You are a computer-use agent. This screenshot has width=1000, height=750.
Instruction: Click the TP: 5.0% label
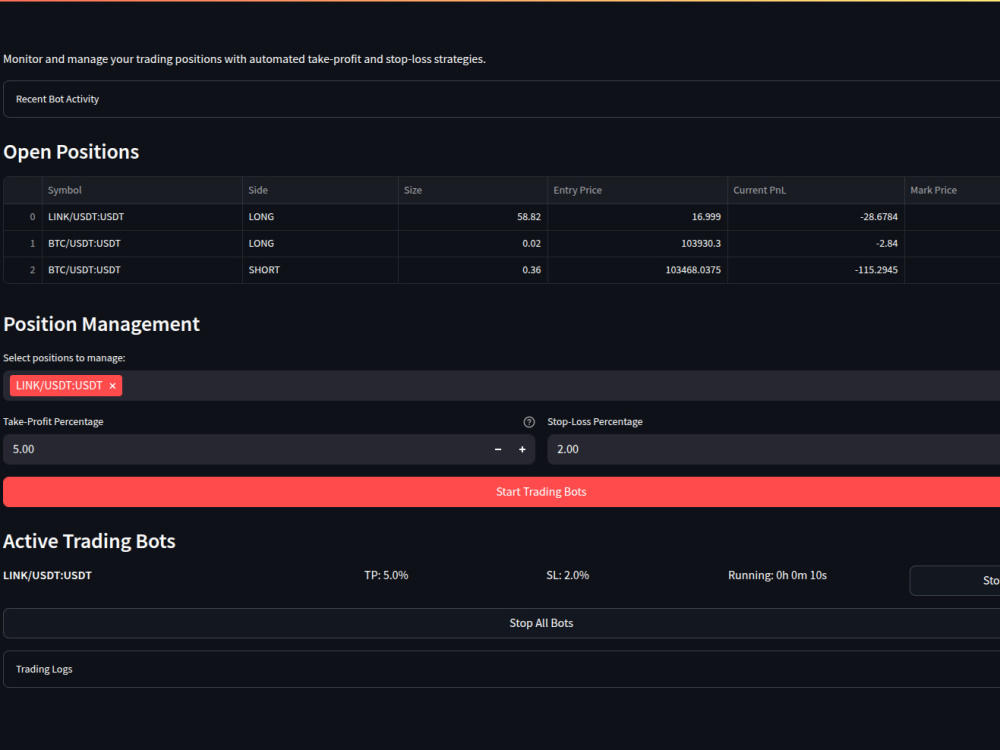tap(386, 575)
